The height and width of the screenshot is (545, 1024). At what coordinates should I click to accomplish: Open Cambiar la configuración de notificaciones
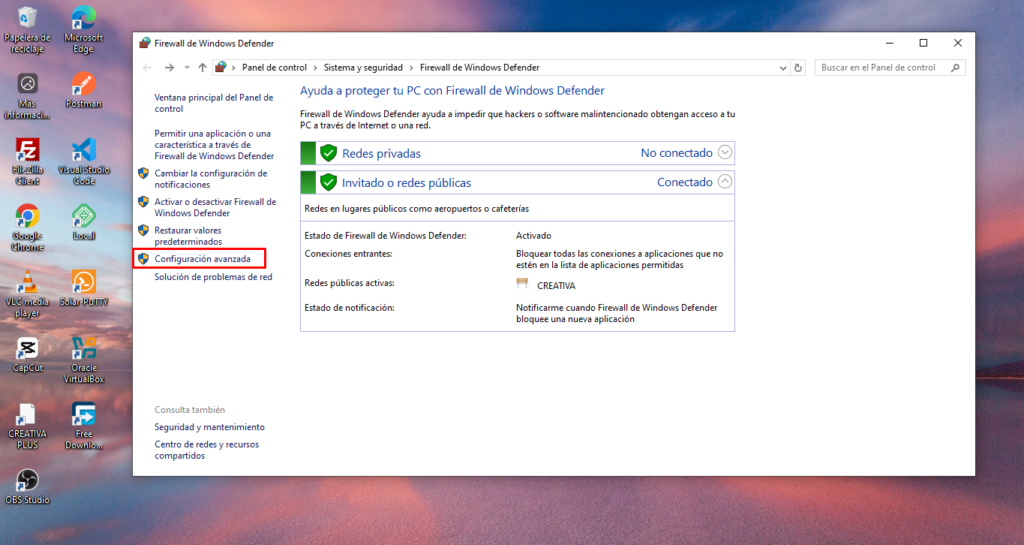210,179
